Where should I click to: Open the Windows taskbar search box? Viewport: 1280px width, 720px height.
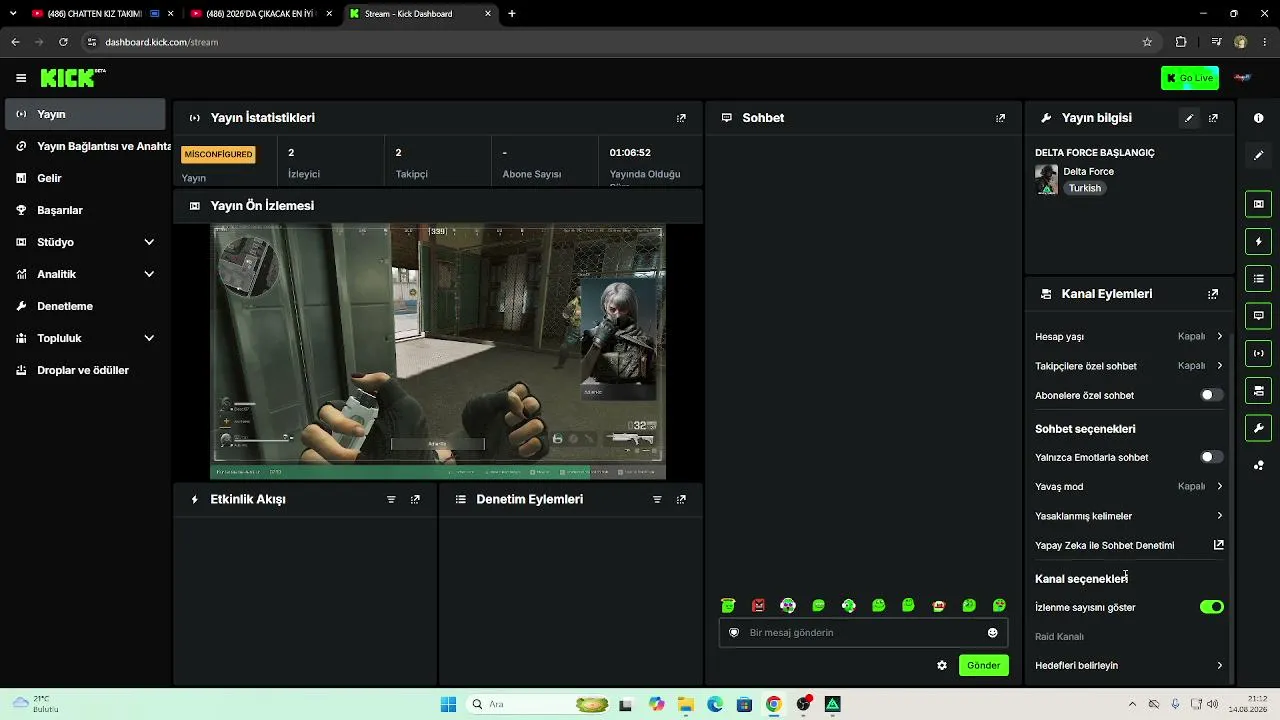[x=540, y=704]
